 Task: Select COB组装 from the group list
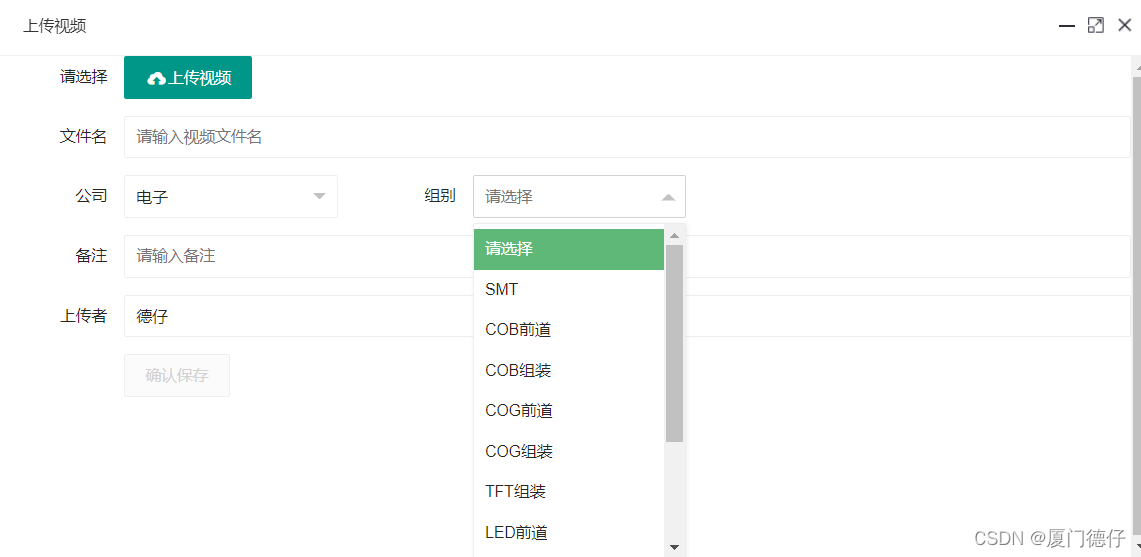point(569,371)
